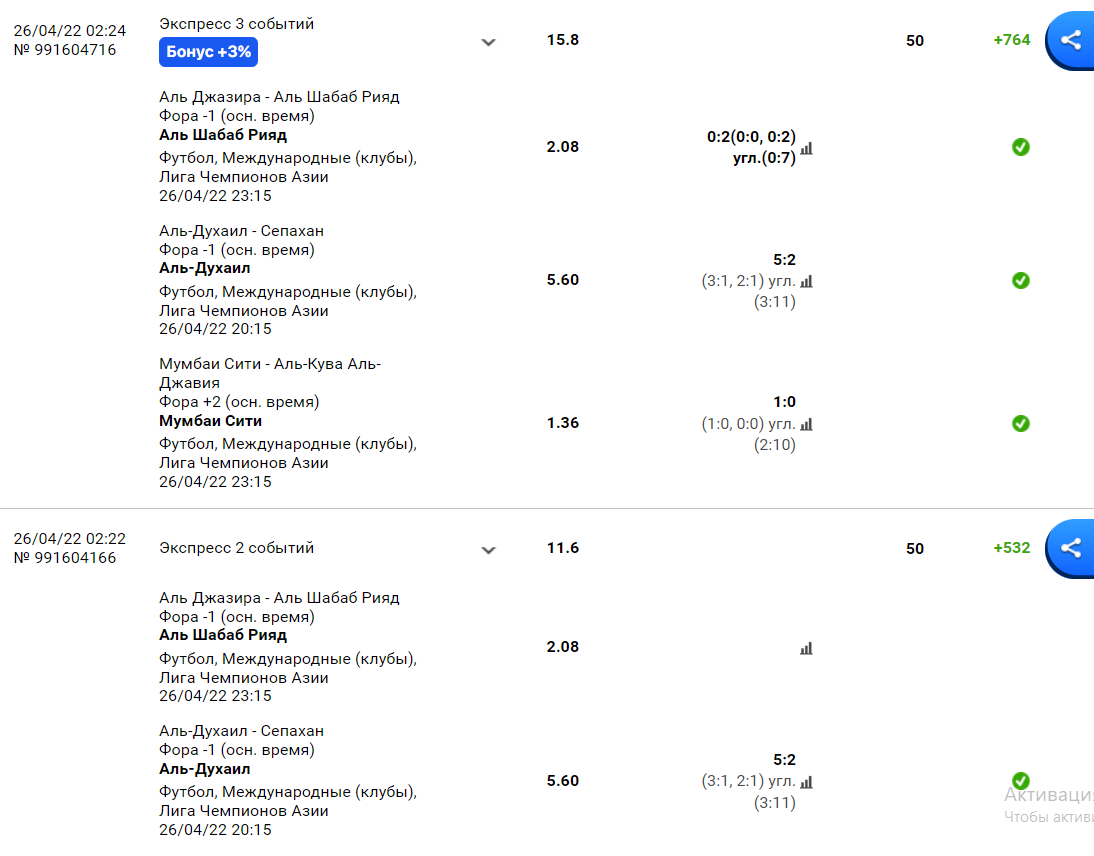Open Мумбаи Сити - Аль-Кува Аль-Джавия match
The width and height of the screenshot is (1094, 856).
click(270, 373)
